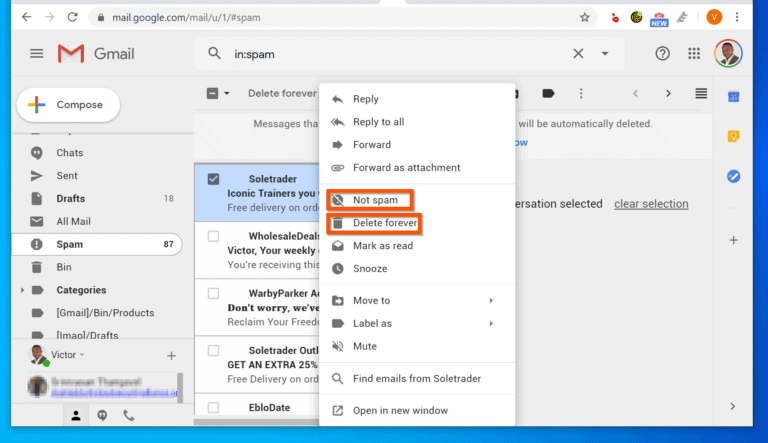This screenshot has height=443, width=768.
Task: Click the Chrome profile V avatar
Action: 714,17
